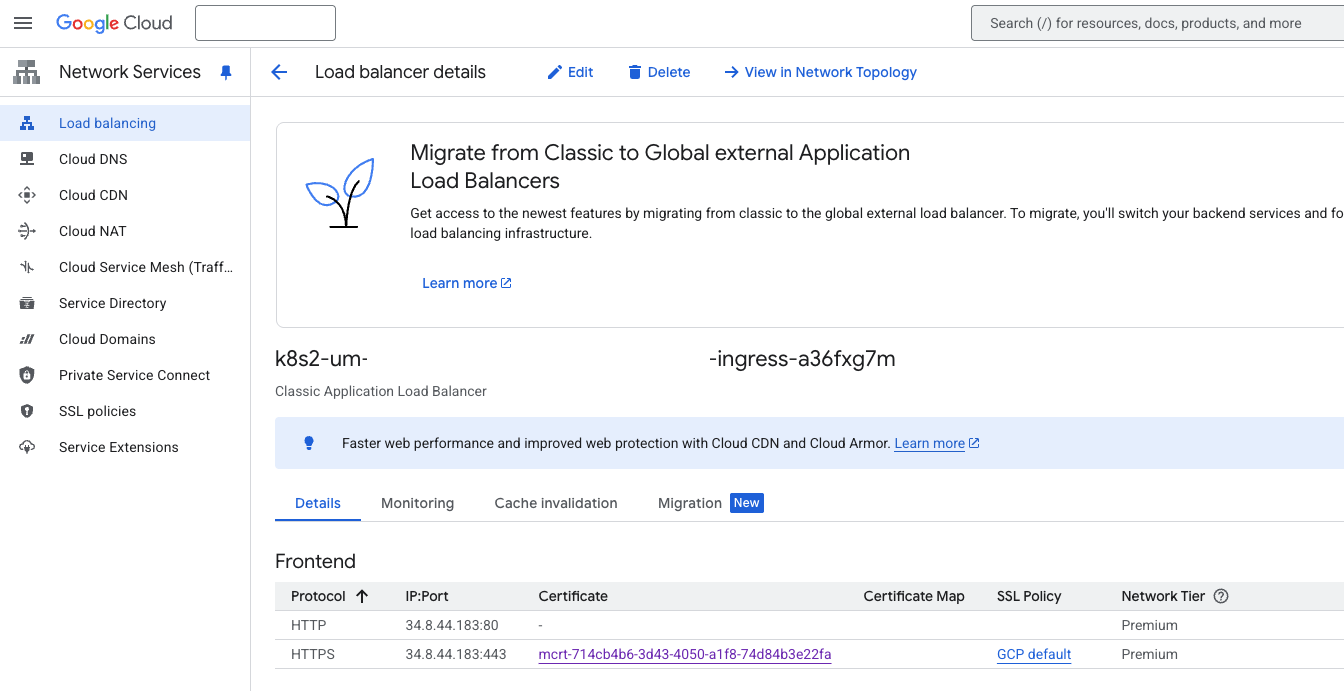The width and height of the screenshot is (1344, 691).
Task: Click the Service Directory sidebar icon
Action: [x=27, y=303]
